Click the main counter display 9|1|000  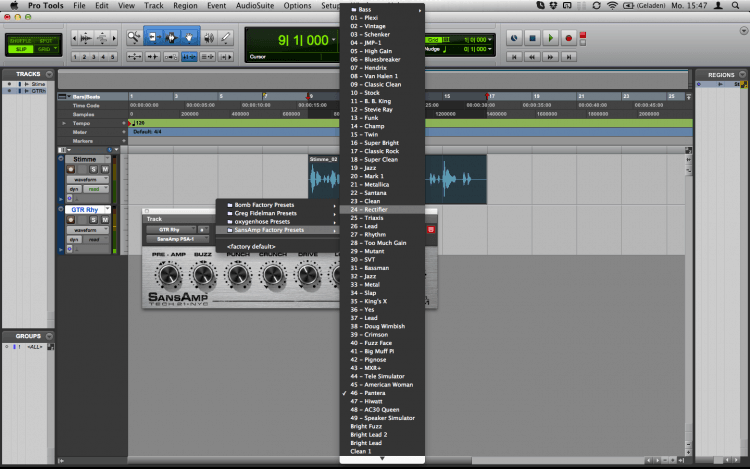[x=303, y=40]
